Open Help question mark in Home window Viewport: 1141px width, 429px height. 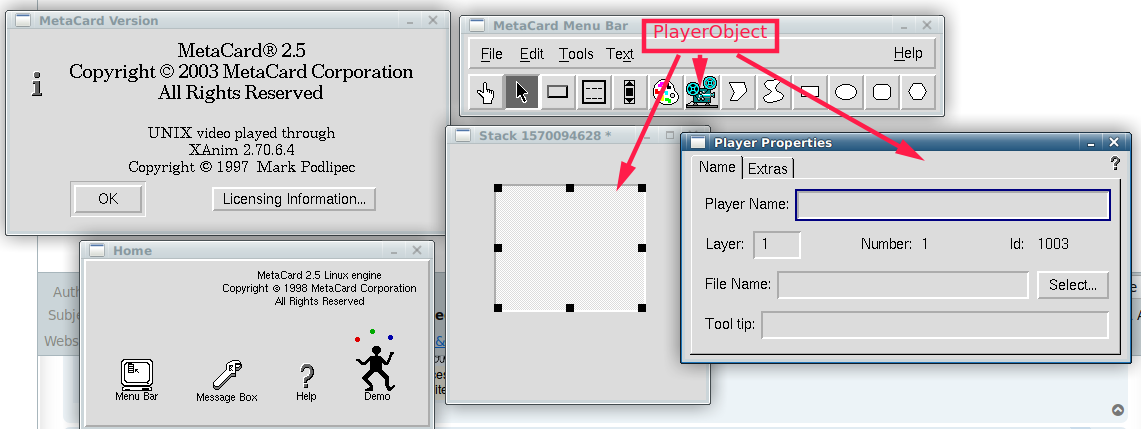(x=306, y=382)
